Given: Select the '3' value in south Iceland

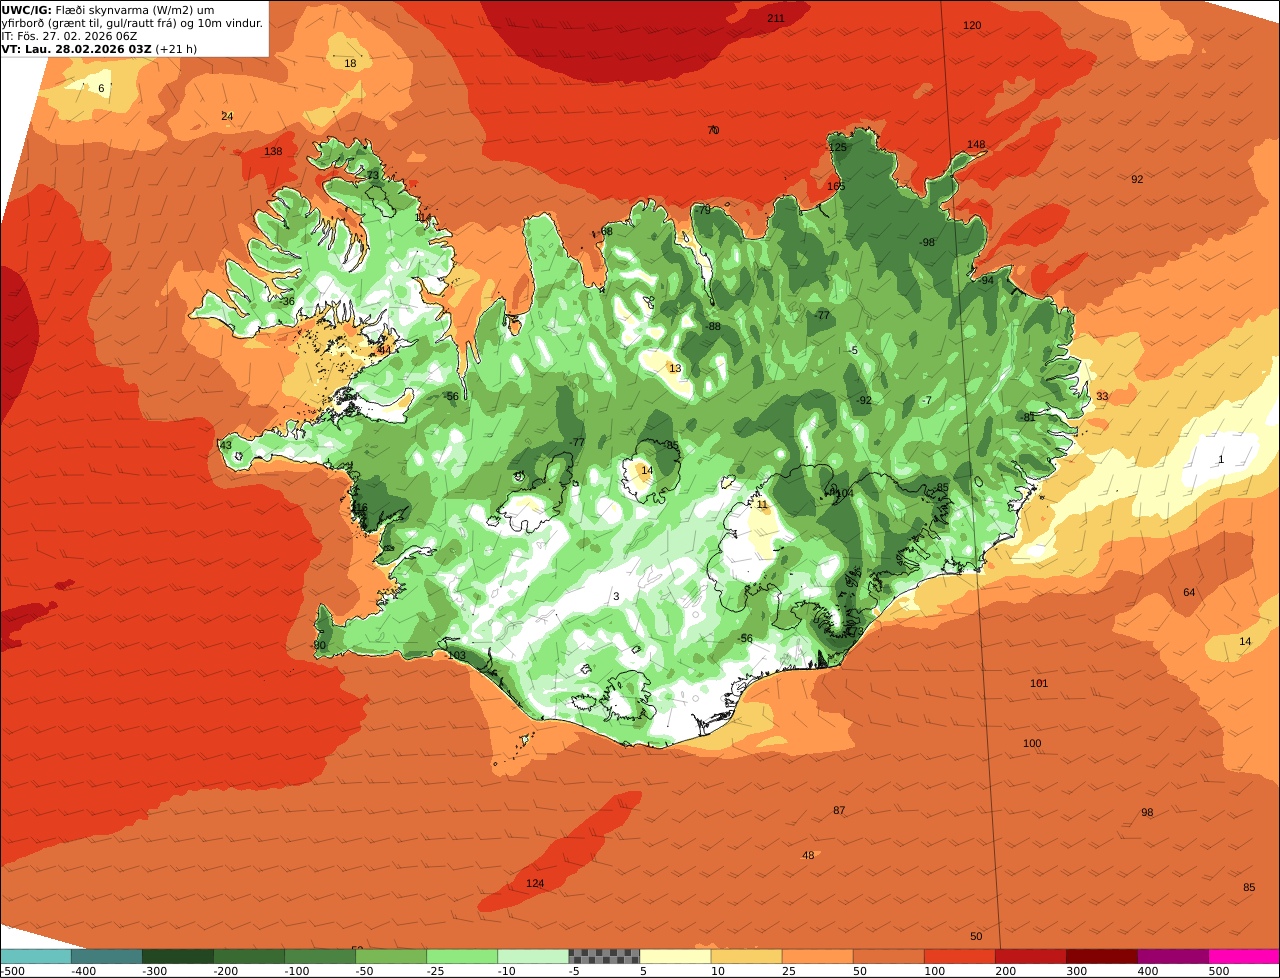Looking at the screenshot, I should pyautogui.click(x=616, y=596).
